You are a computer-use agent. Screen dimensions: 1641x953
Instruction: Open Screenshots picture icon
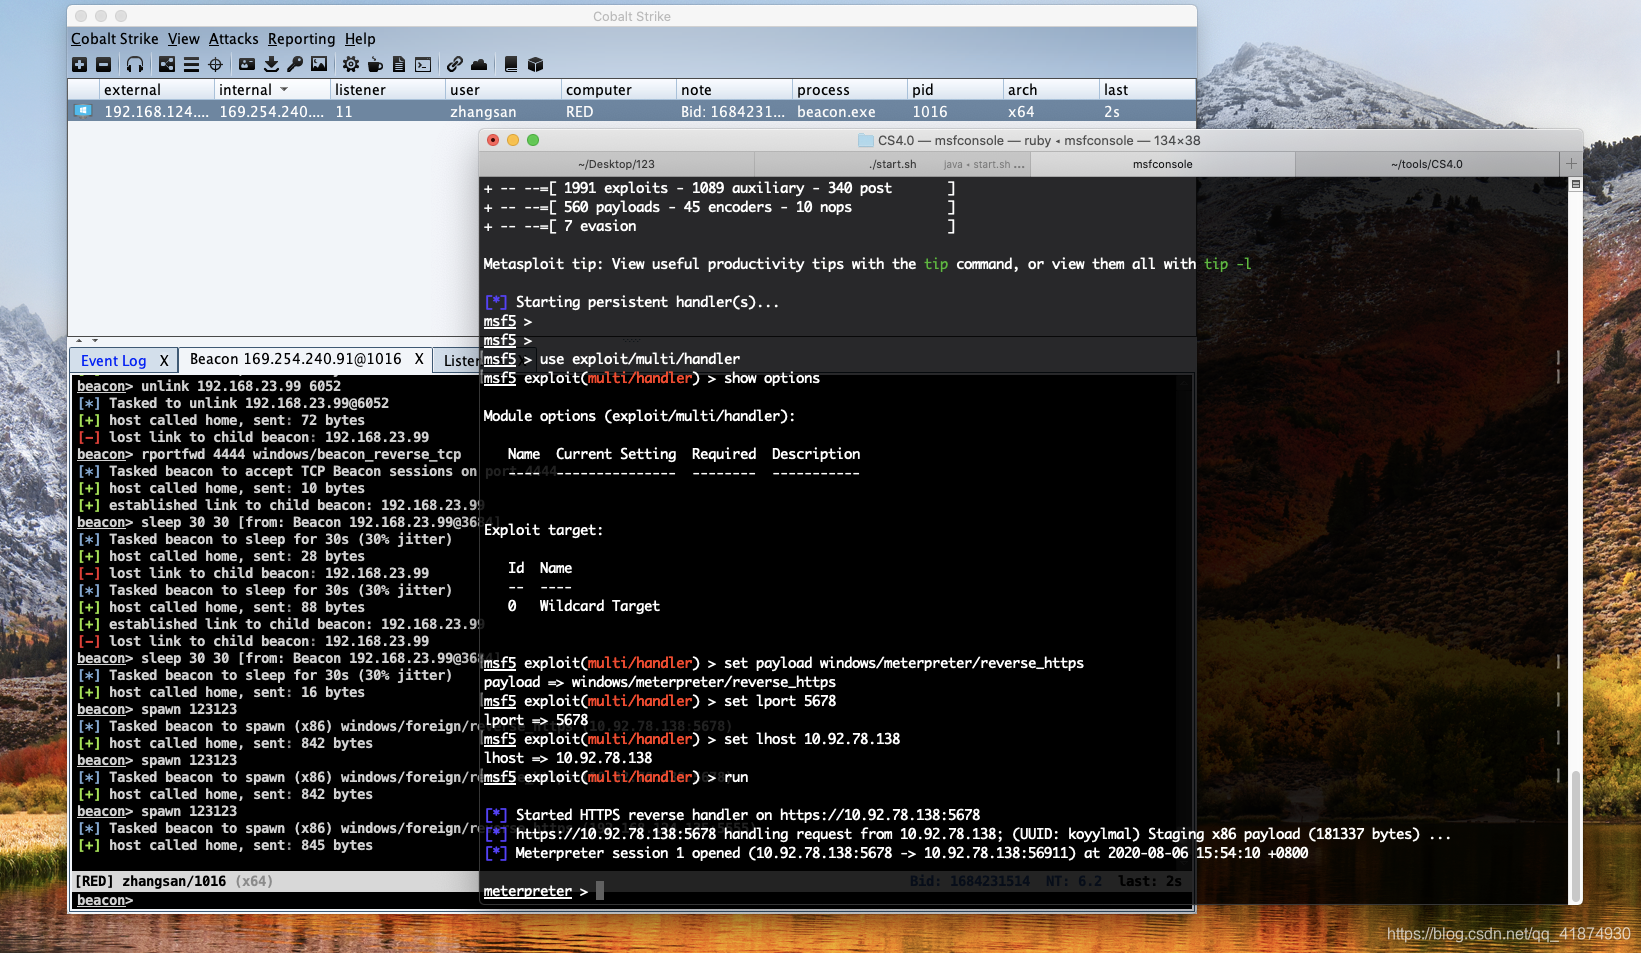(319, 64)
